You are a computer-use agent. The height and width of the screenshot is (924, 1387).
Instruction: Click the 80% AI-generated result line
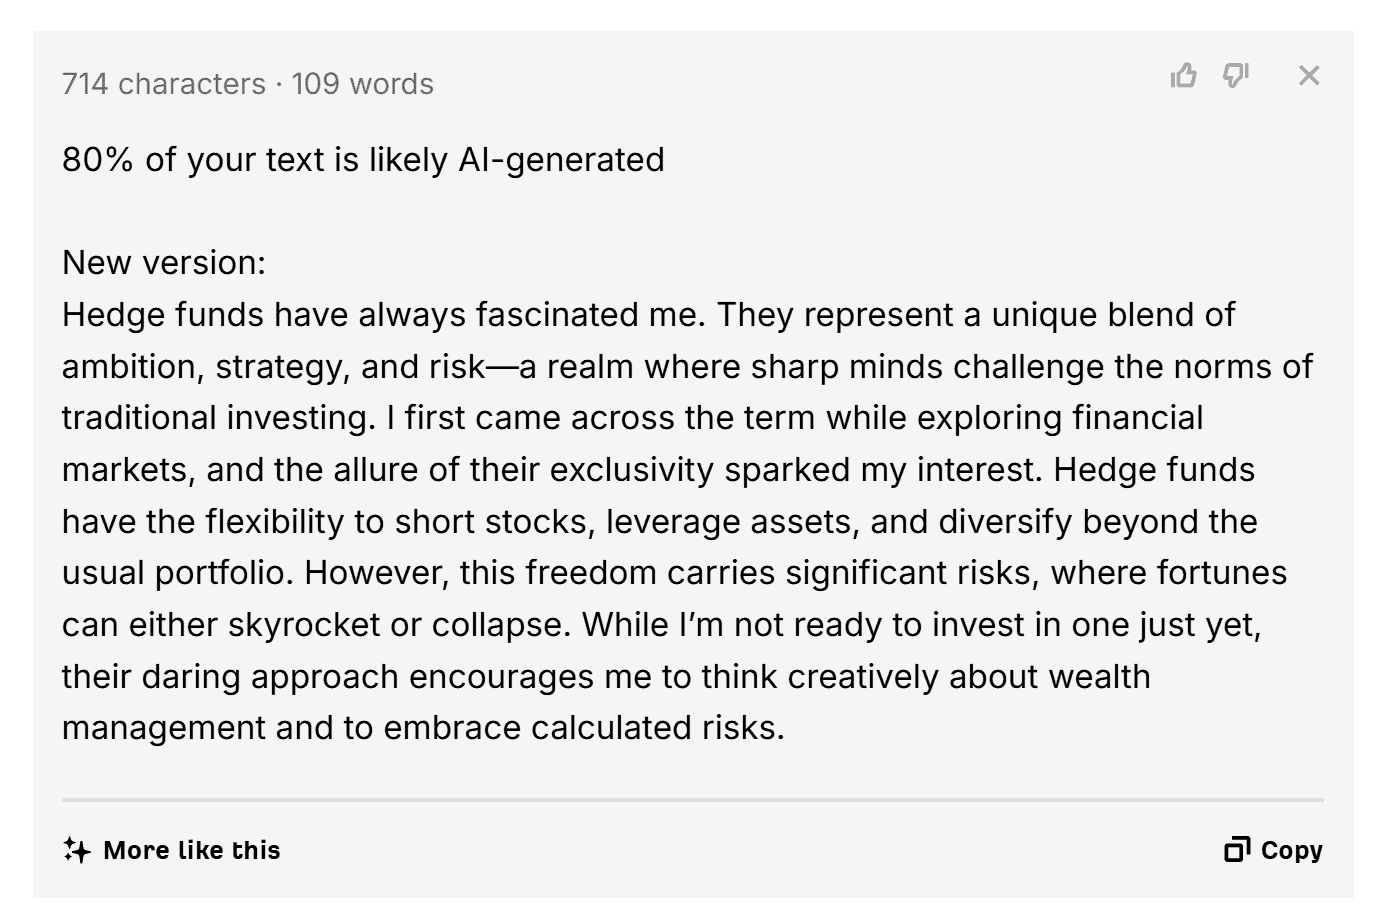[363, 160]
